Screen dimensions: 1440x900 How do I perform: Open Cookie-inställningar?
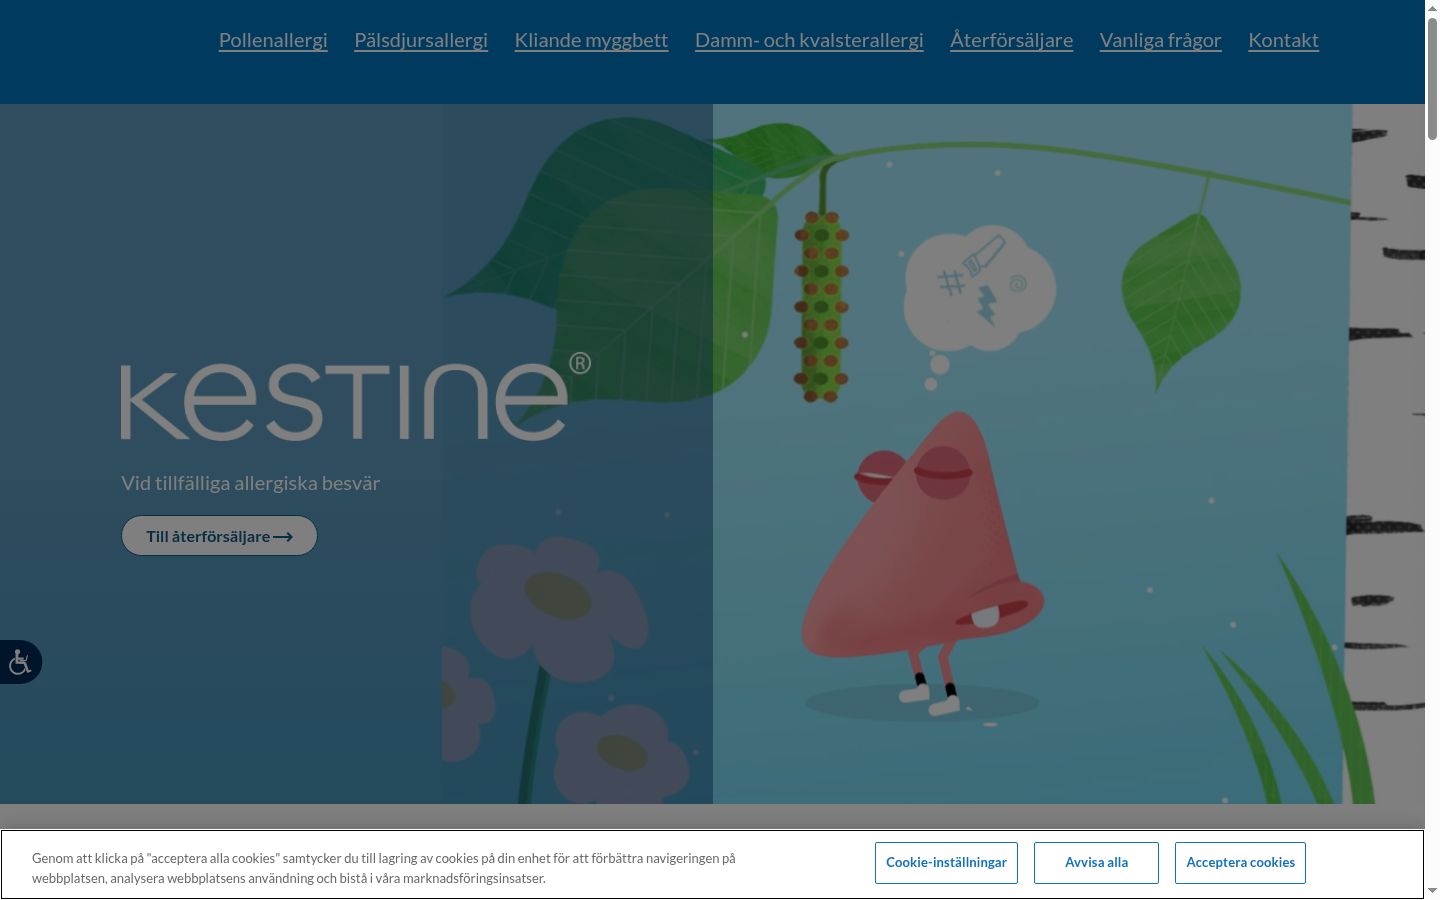(946, 862)
